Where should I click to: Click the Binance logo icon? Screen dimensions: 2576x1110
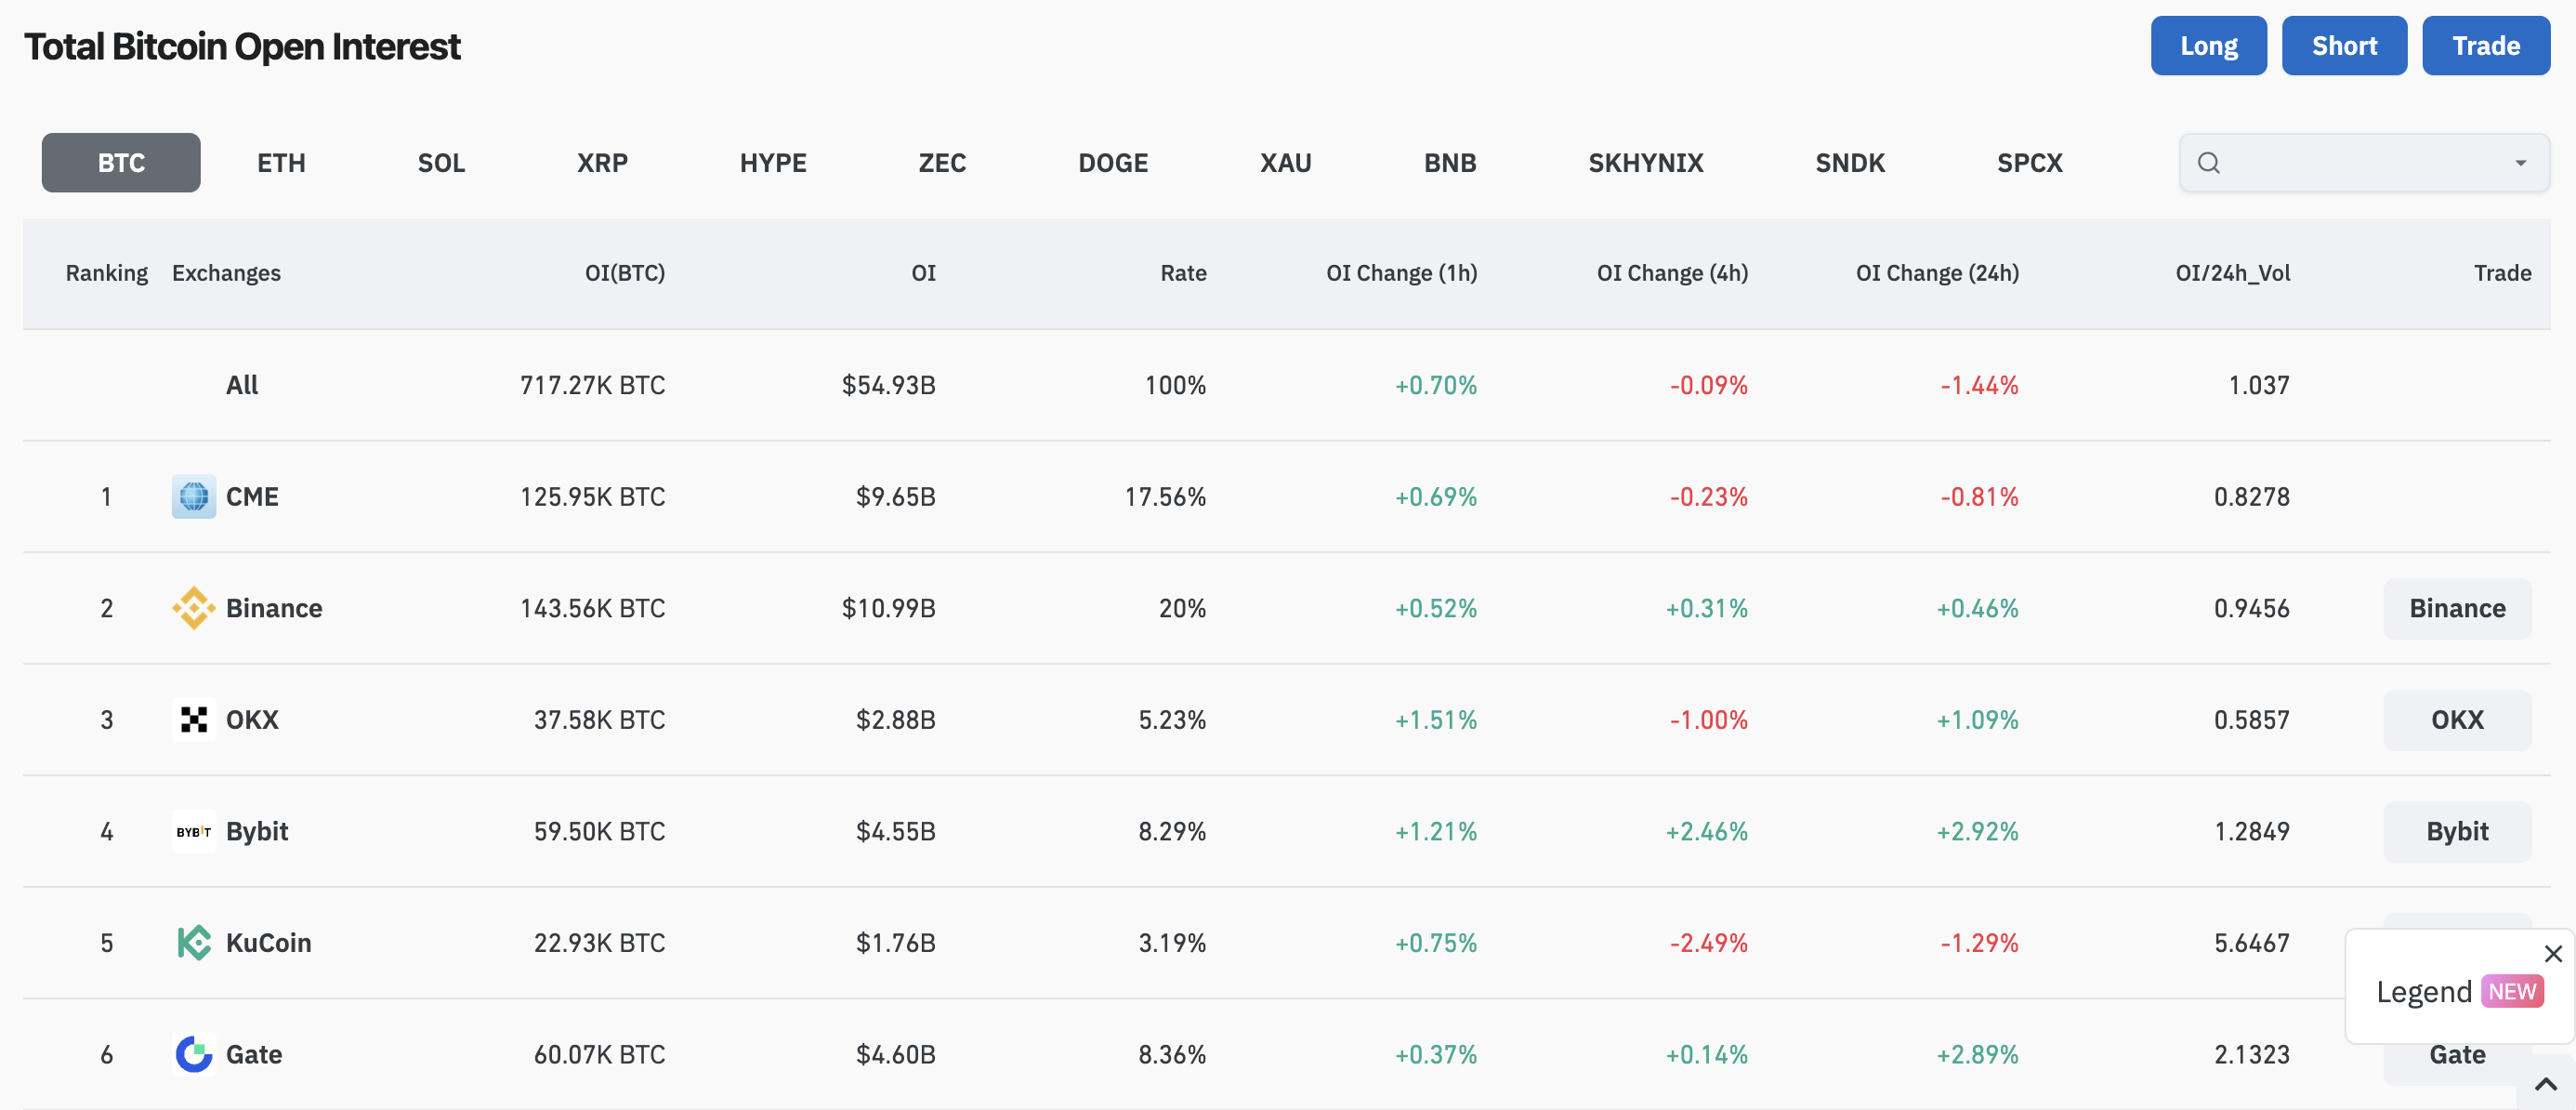pos(194,608)
